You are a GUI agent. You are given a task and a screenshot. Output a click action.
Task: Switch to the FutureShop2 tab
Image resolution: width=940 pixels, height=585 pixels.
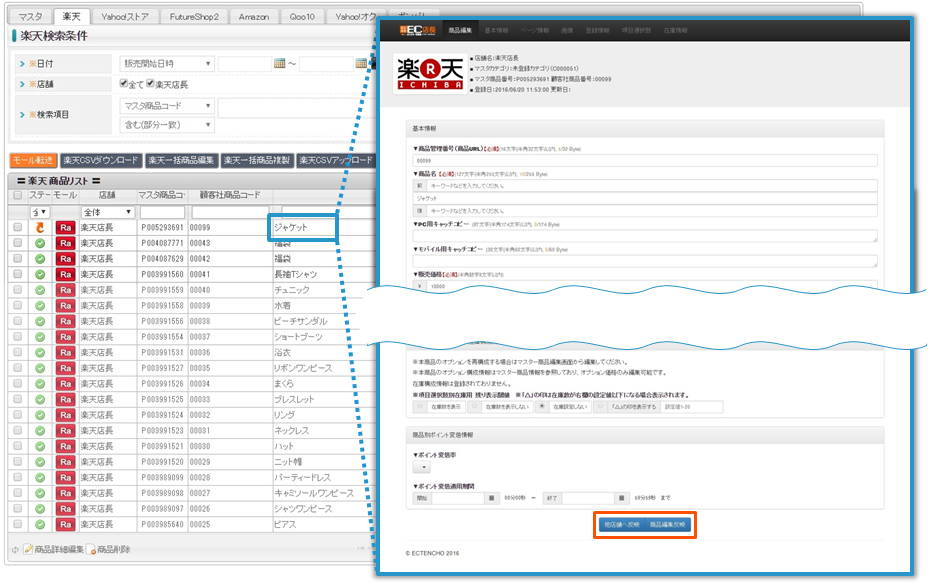(194, 17)
